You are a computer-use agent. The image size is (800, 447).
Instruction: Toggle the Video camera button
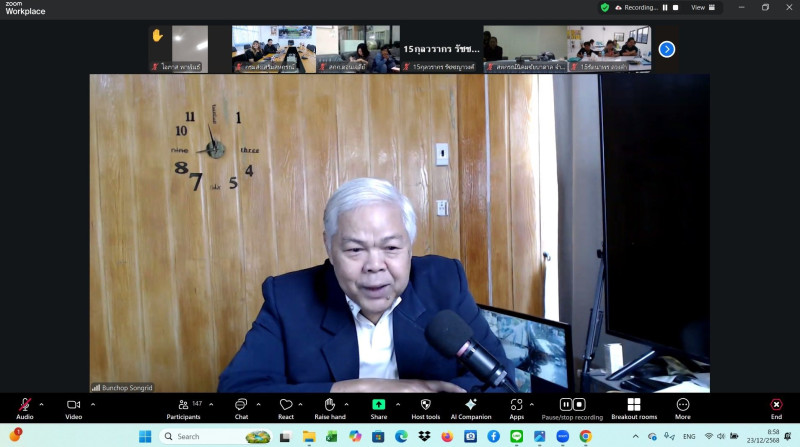click(x=73, y=406)
